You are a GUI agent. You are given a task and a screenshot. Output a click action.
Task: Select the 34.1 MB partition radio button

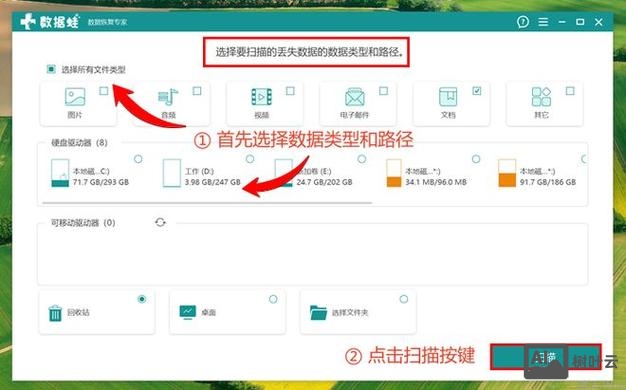click(x=476, y=159)
